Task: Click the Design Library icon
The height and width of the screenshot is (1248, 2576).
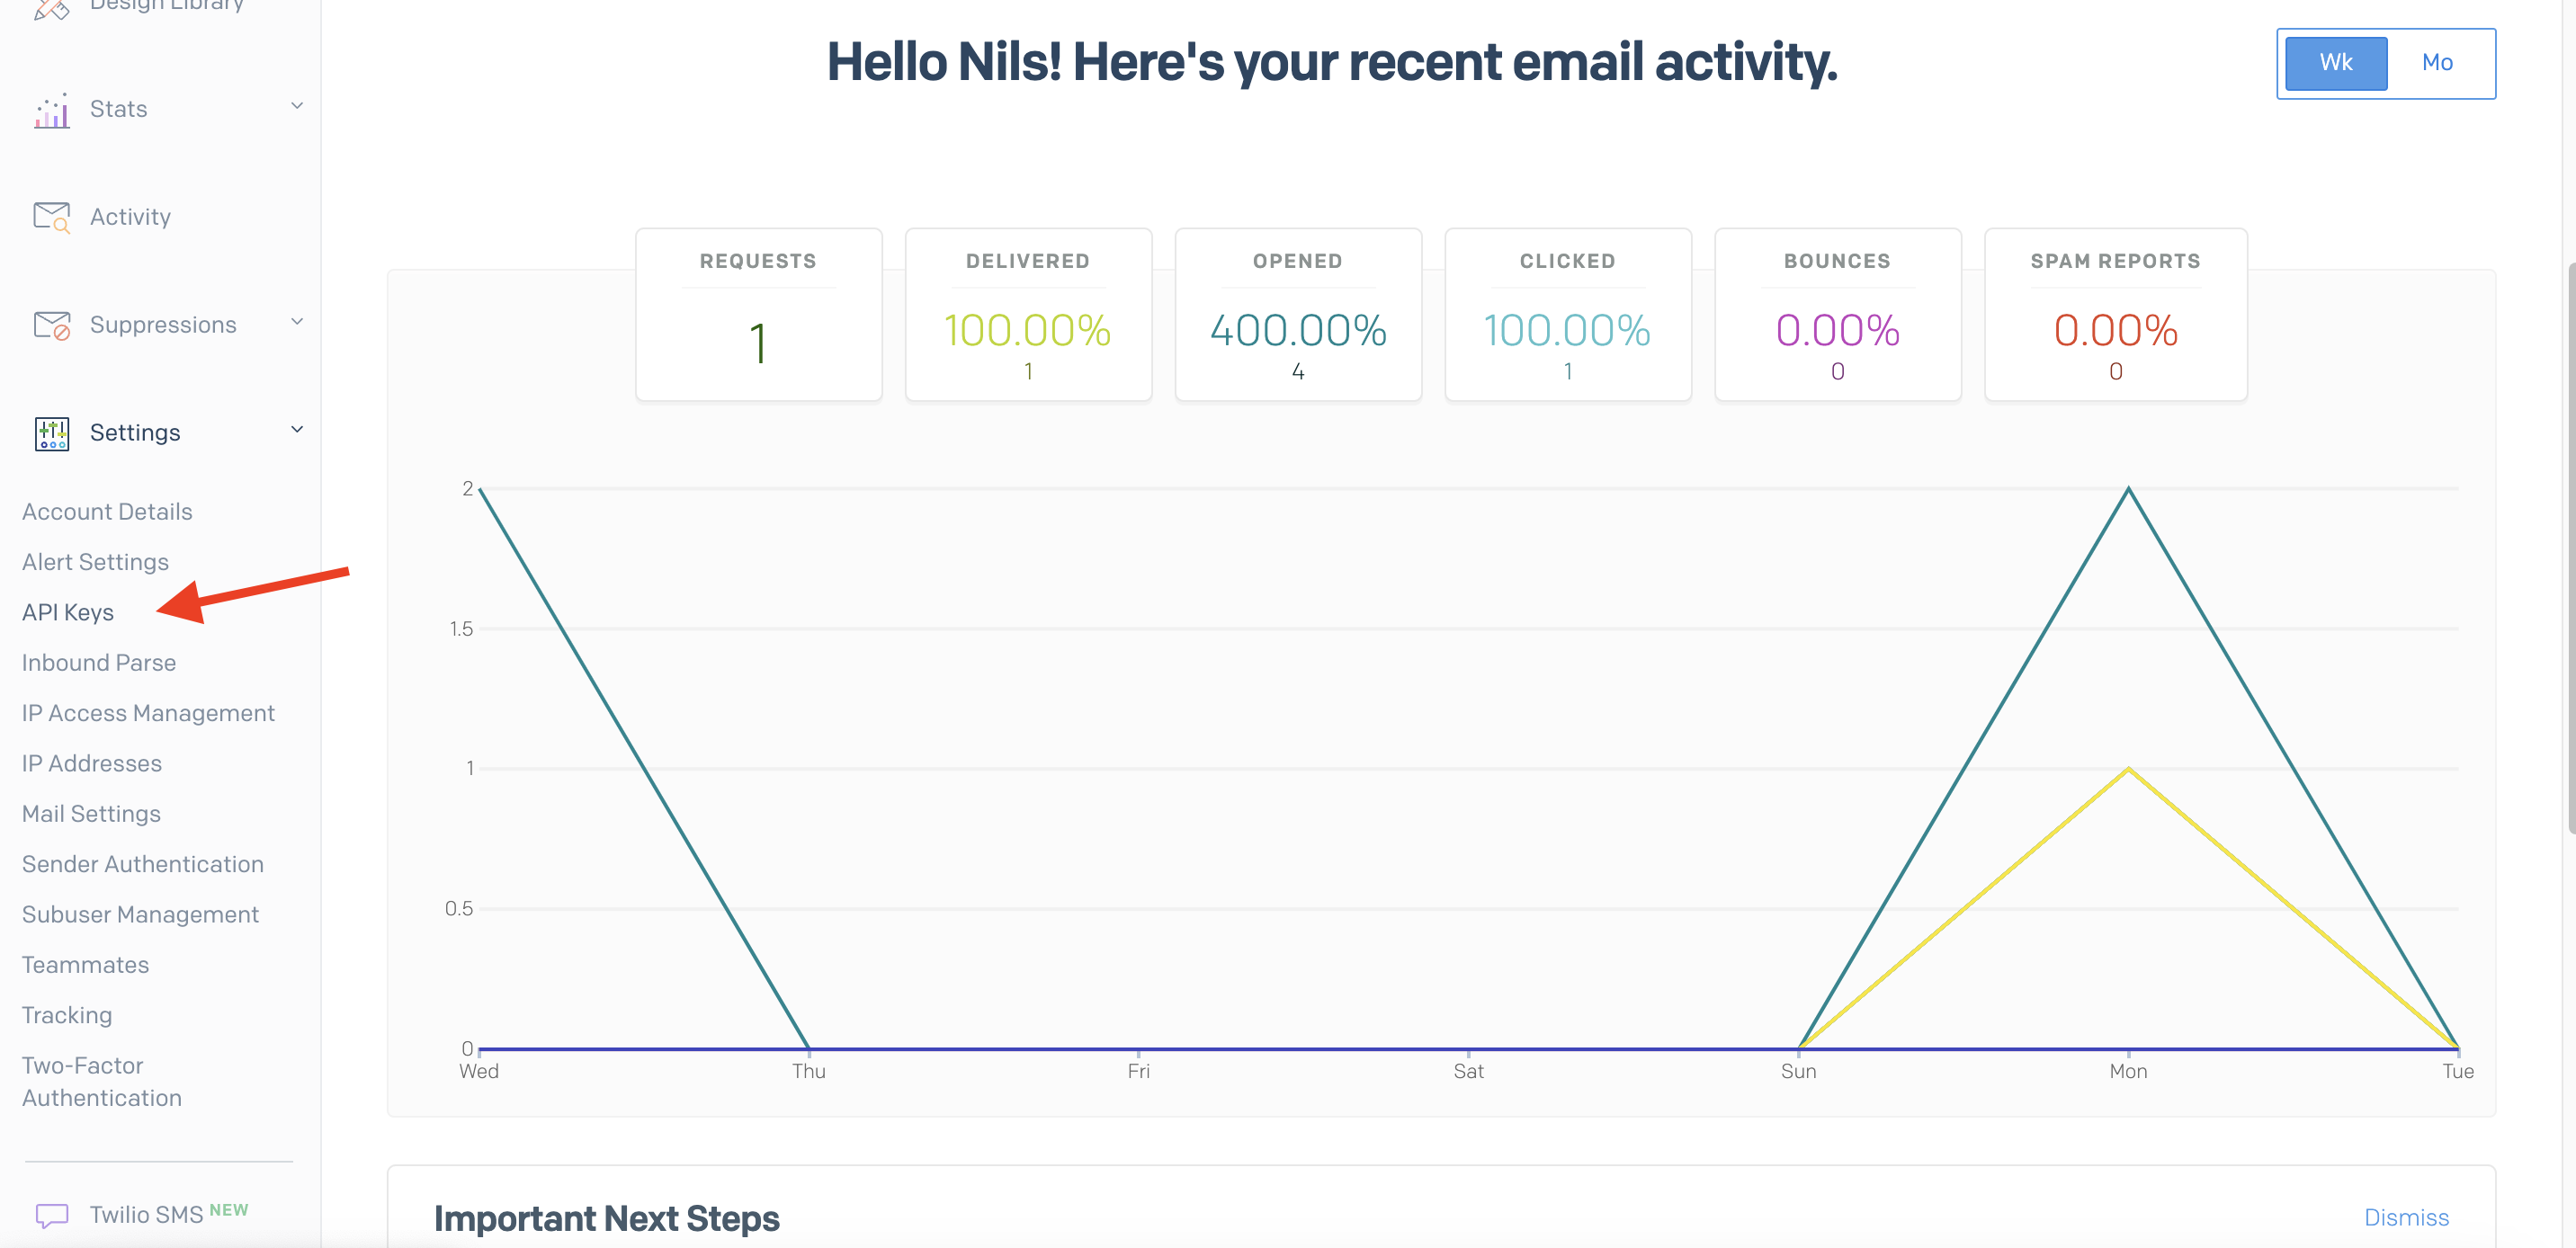Action: pos(52,8)
